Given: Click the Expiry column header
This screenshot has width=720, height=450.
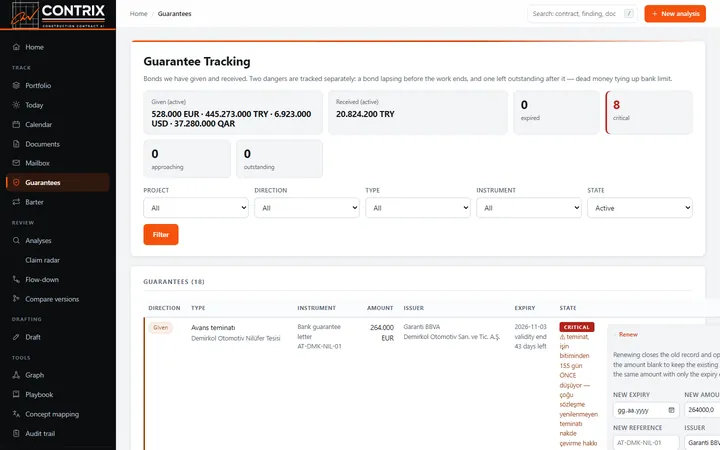Looking at the screenshot, I should point(525,308).
